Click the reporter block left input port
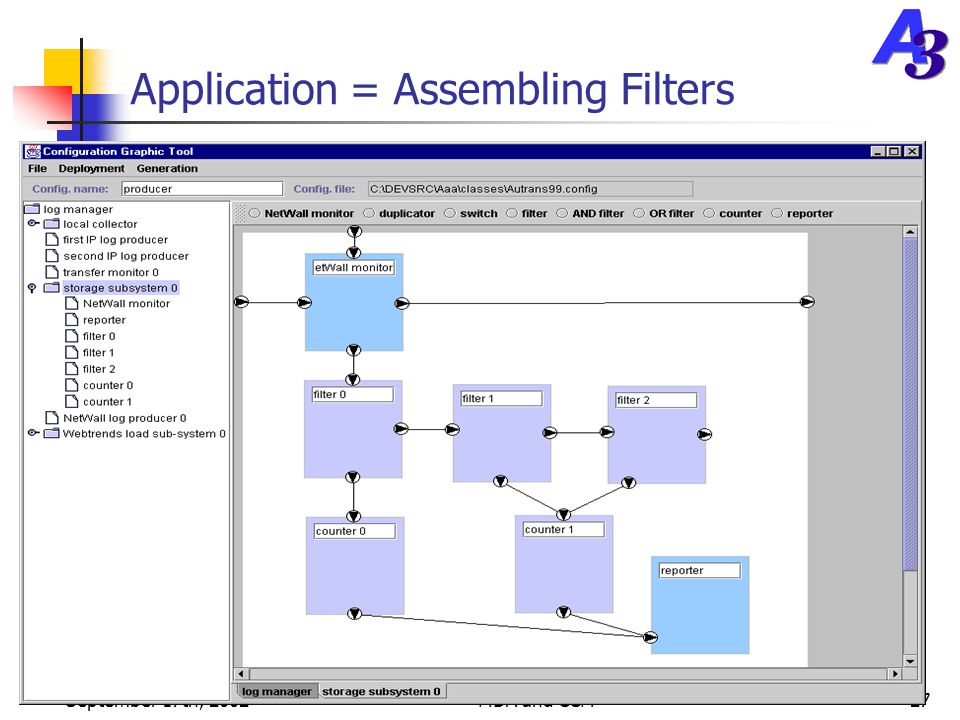This screenshot has height=720, width=960. coord(650,637)
